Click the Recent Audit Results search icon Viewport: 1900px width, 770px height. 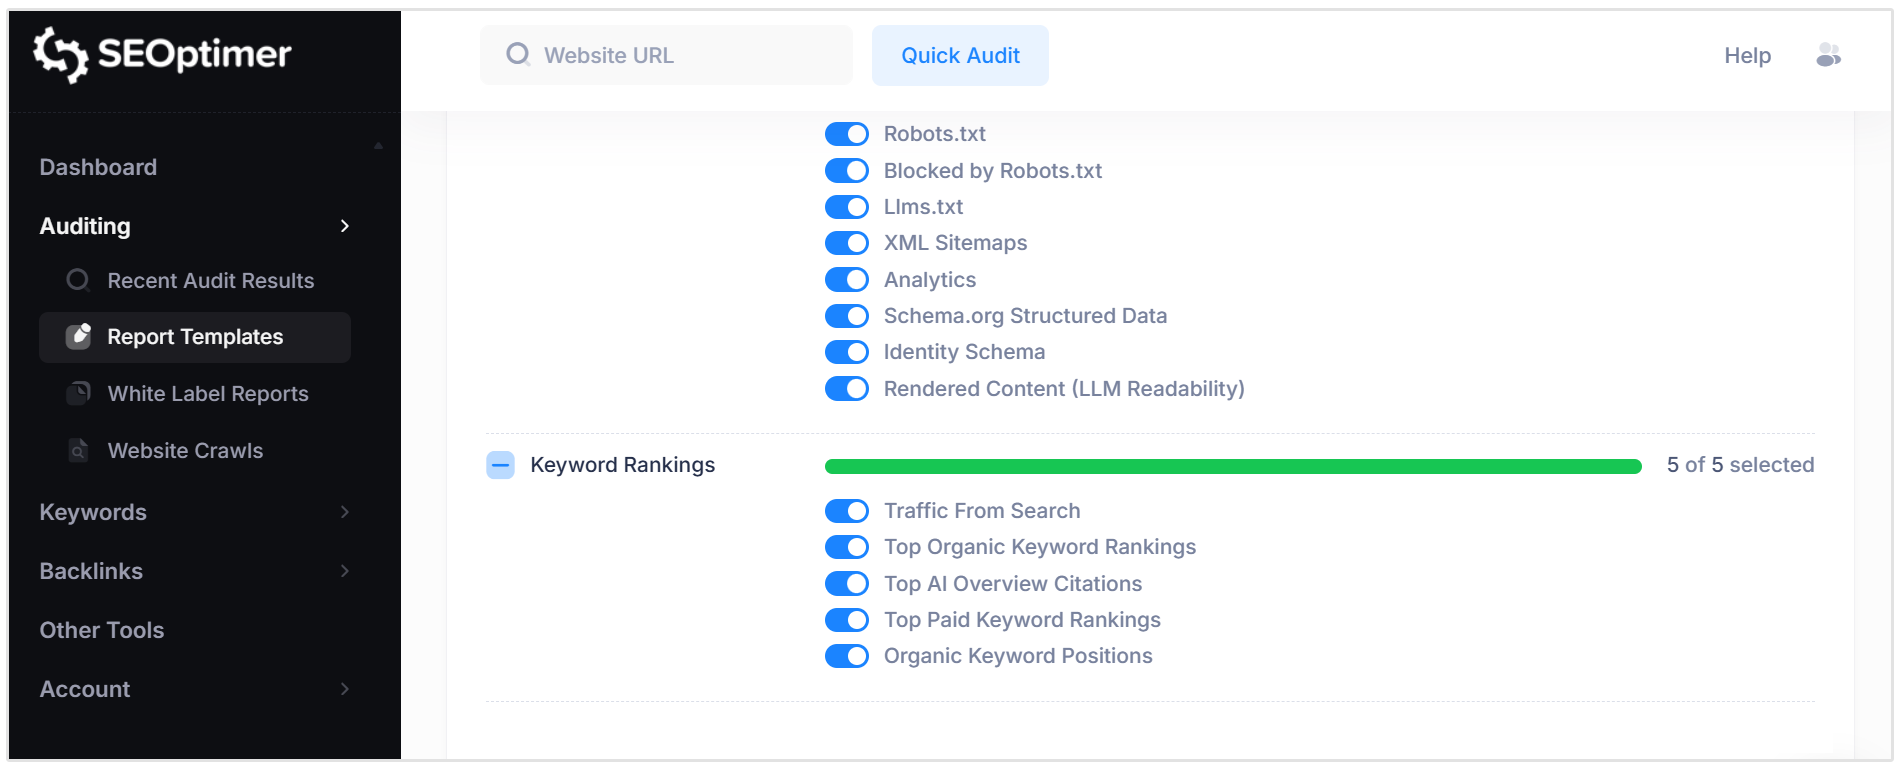[78, 281]
